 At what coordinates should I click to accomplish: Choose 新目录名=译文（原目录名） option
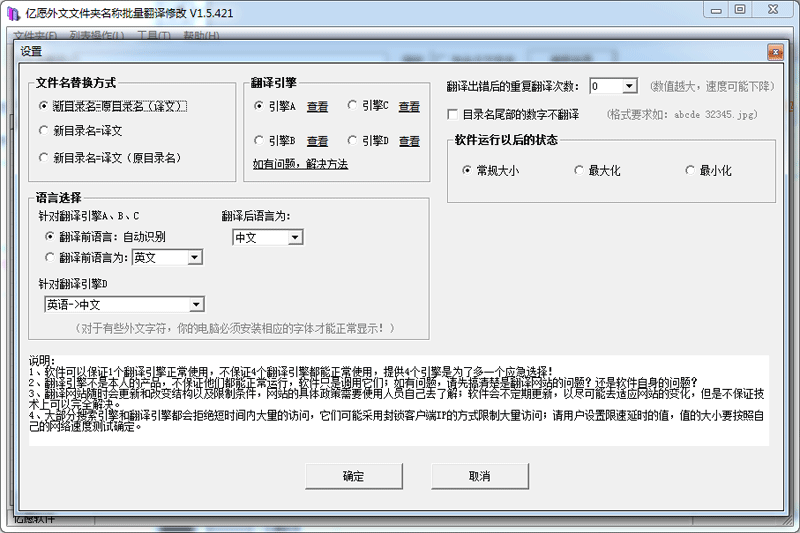tap(43, 157)
